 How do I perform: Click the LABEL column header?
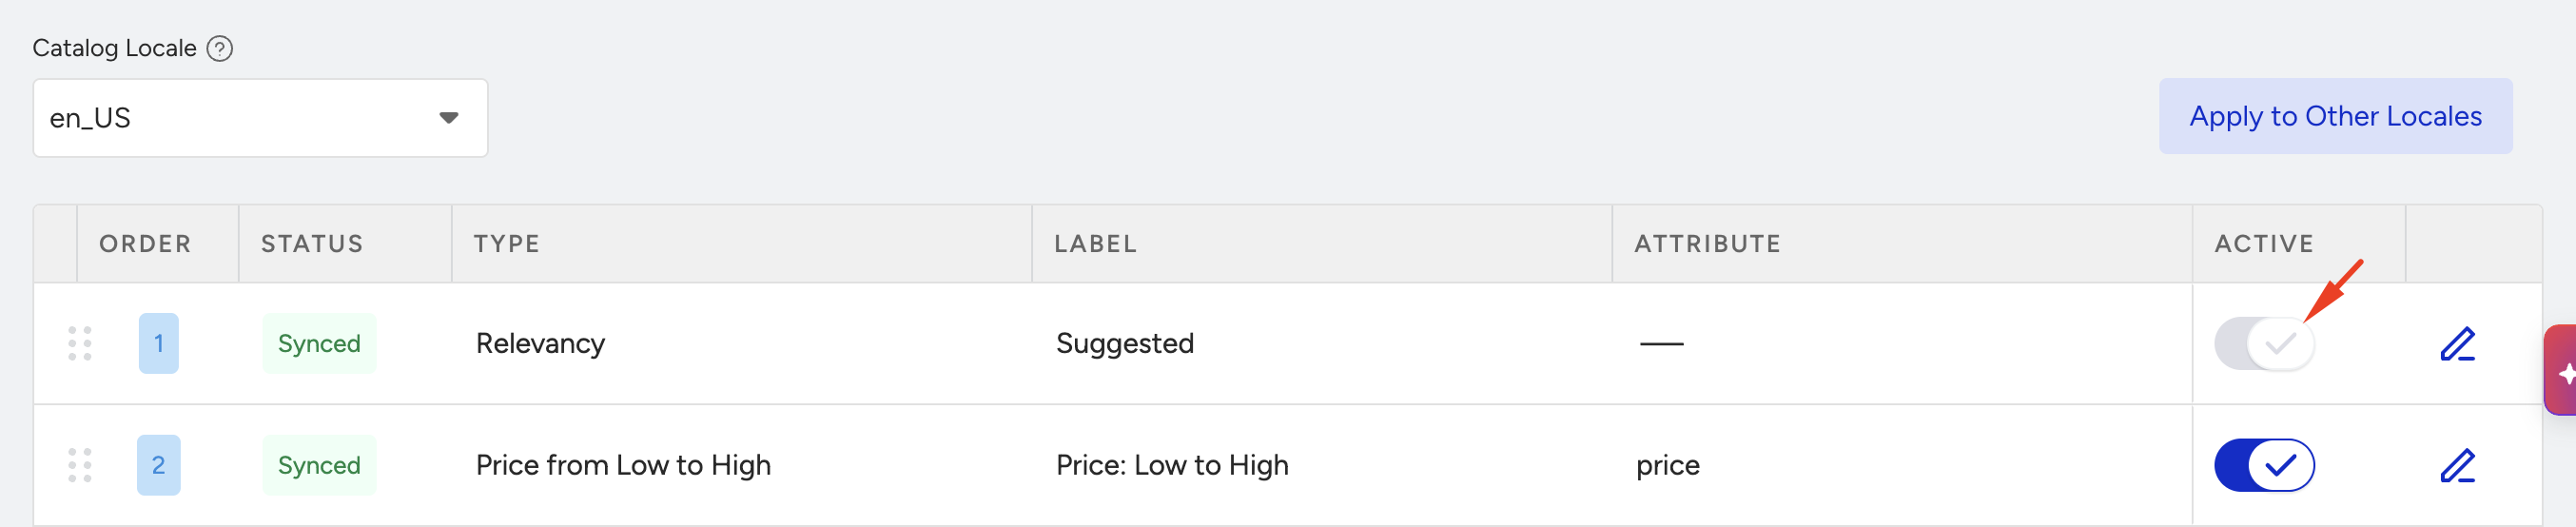pos(1095,243)
